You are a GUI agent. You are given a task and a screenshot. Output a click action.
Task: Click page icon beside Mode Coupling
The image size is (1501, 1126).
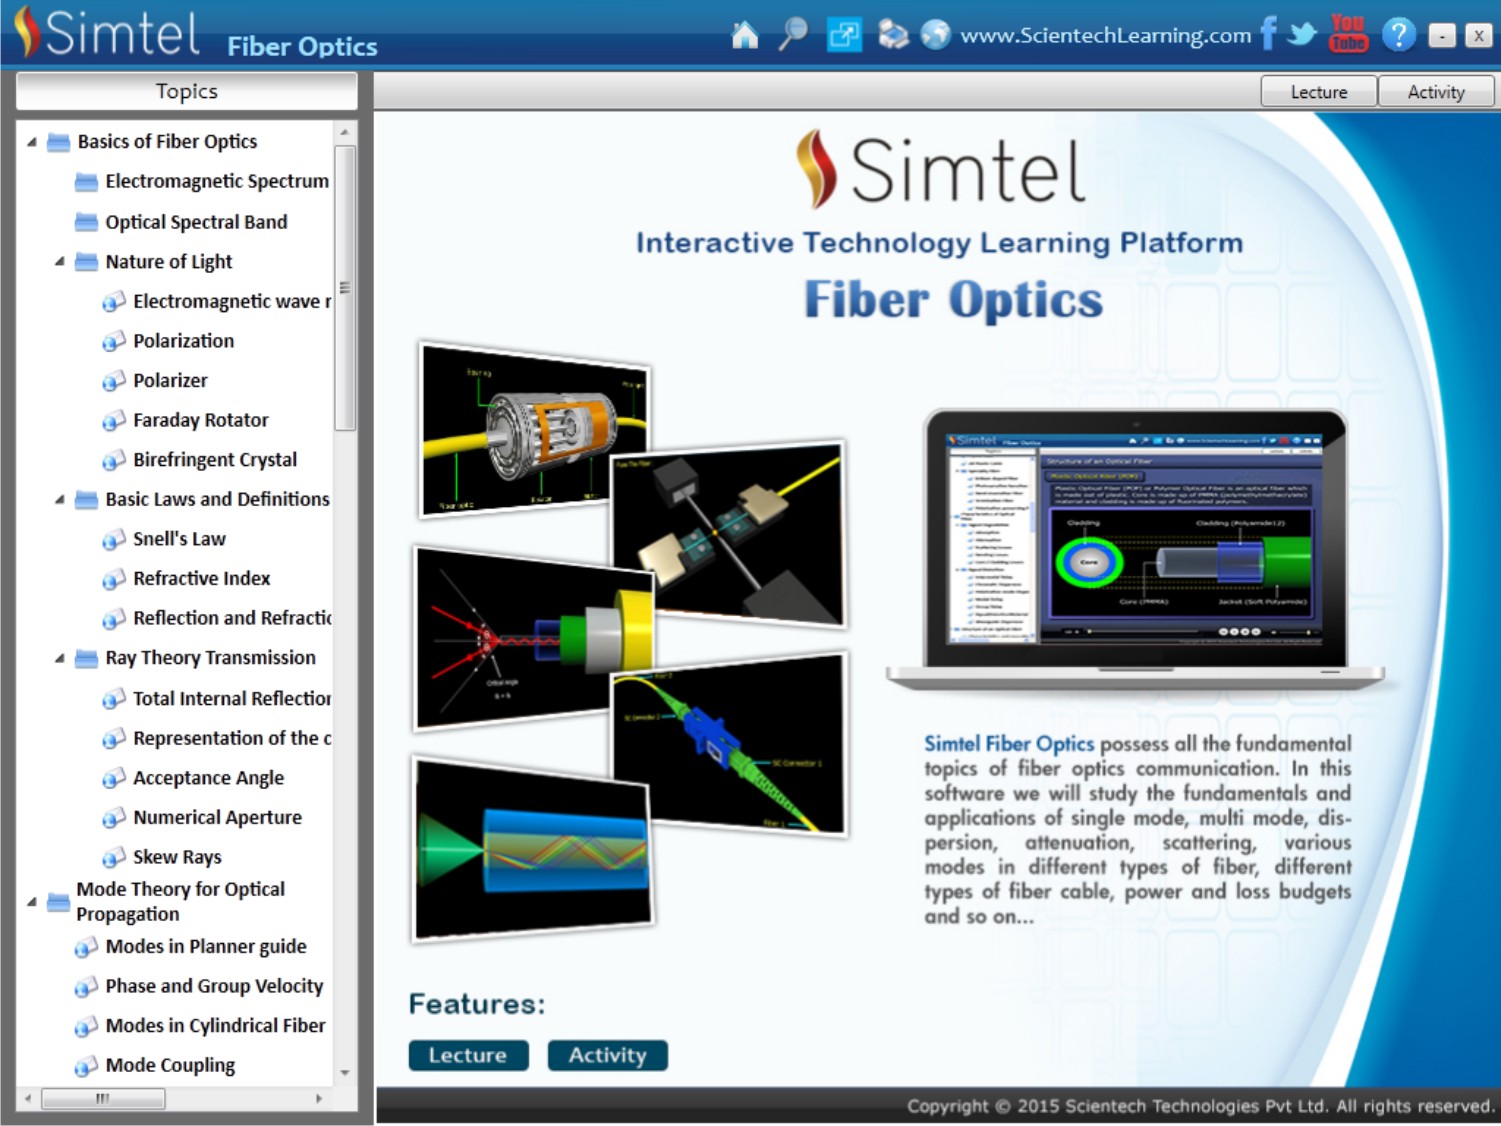pyautogui.click(x=86, y=1066)
